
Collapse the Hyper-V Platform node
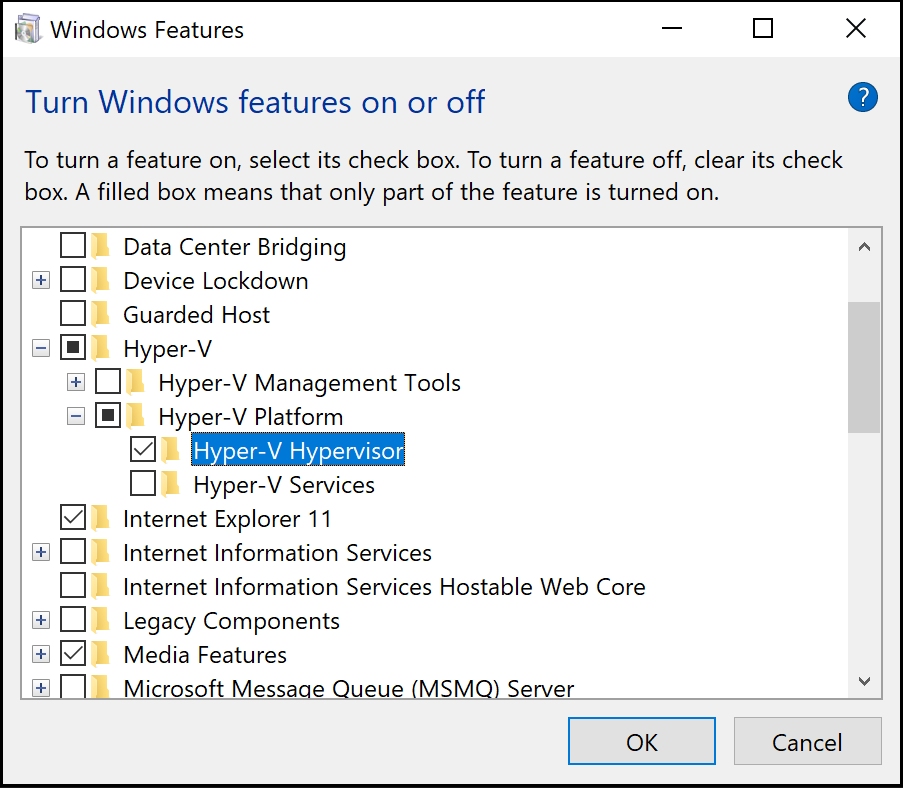coord(76,417)
